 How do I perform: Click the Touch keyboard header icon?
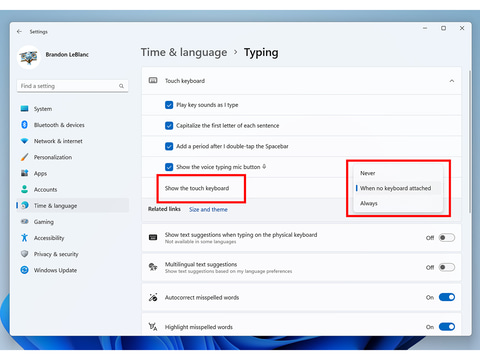click(x=153, y=81)
